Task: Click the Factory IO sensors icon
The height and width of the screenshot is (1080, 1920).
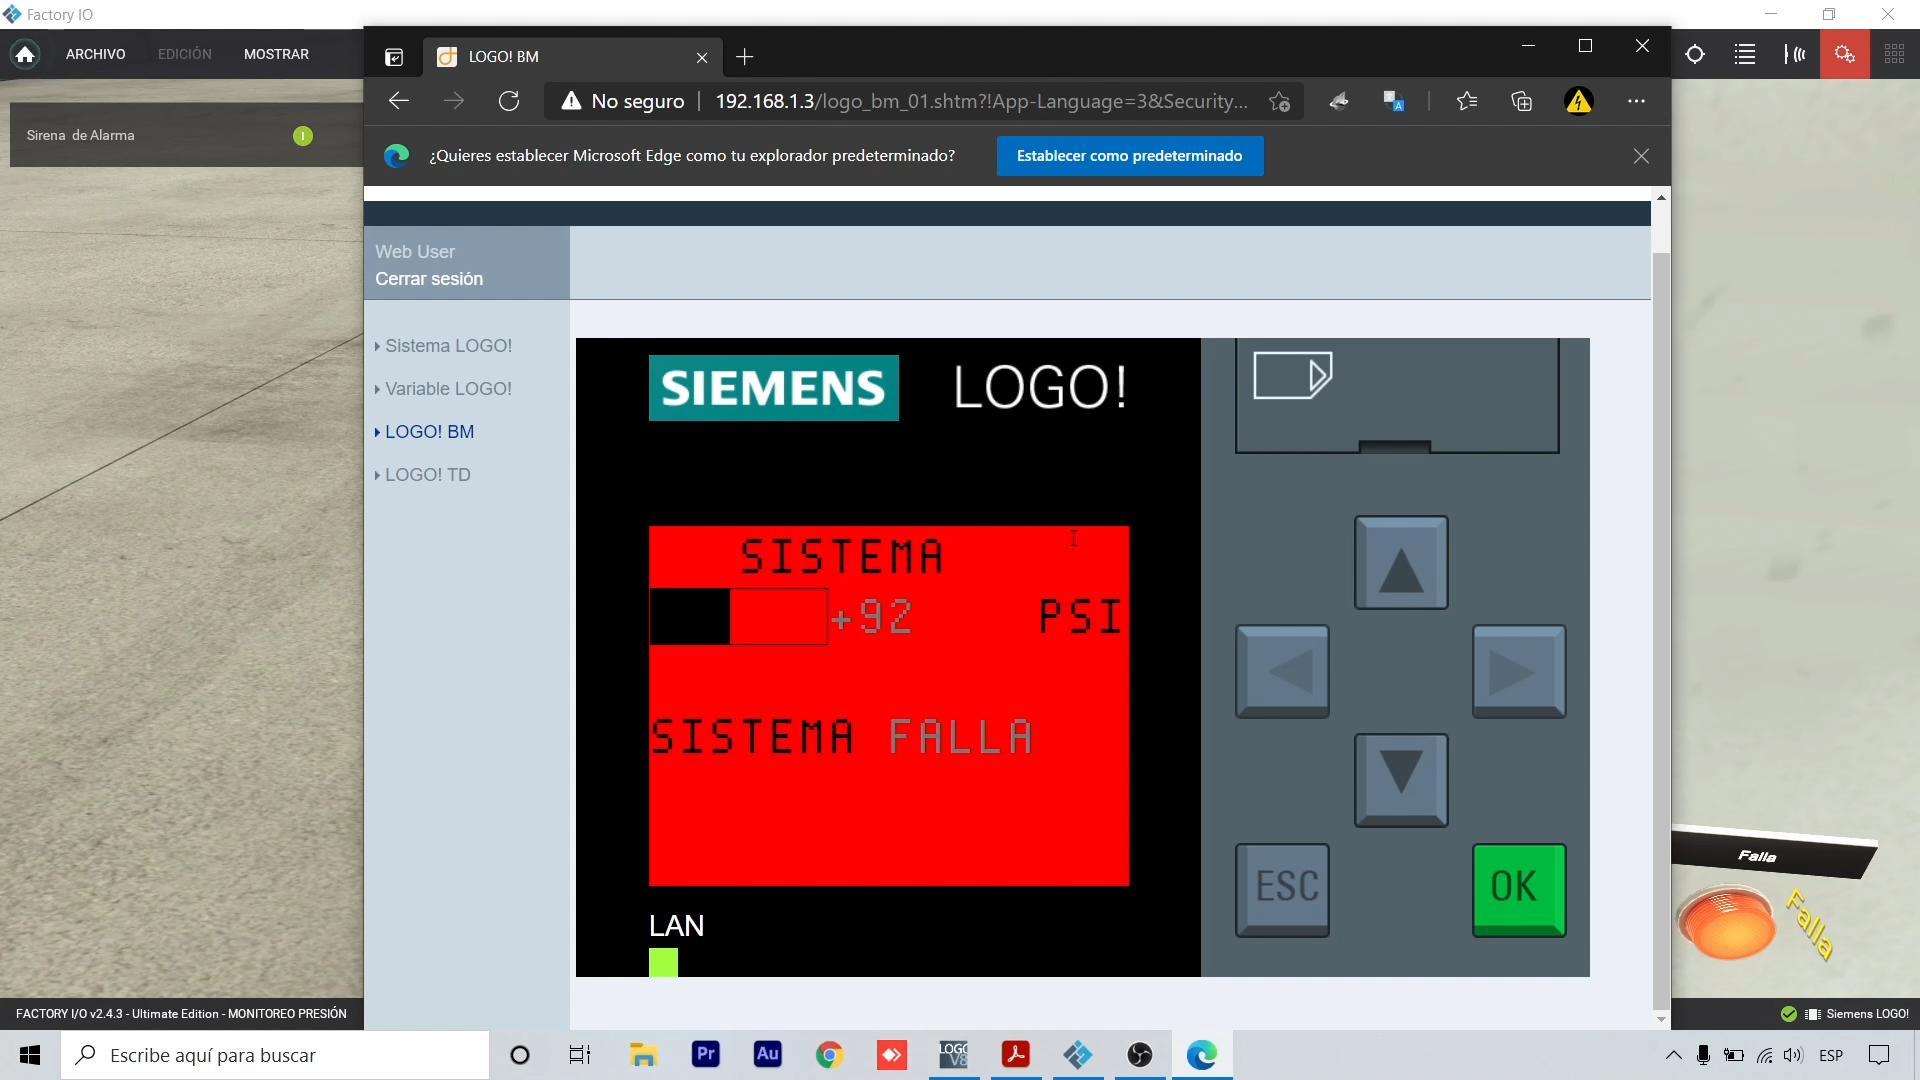Action: (1795, 54)
